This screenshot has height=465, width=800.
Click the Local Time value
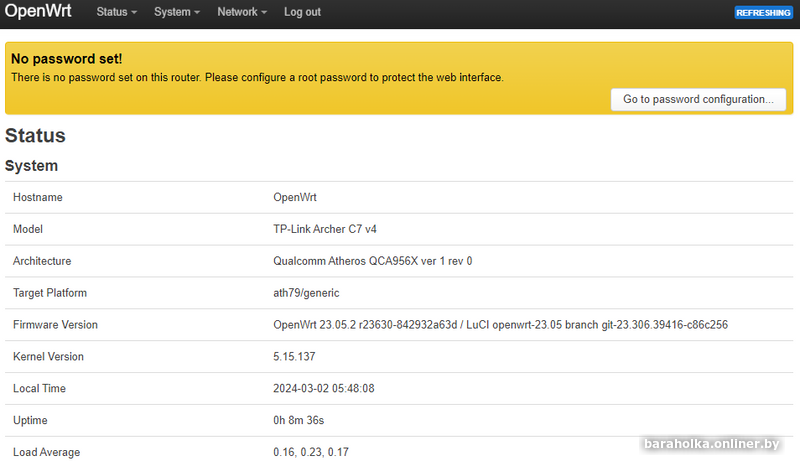coord(323,388)
